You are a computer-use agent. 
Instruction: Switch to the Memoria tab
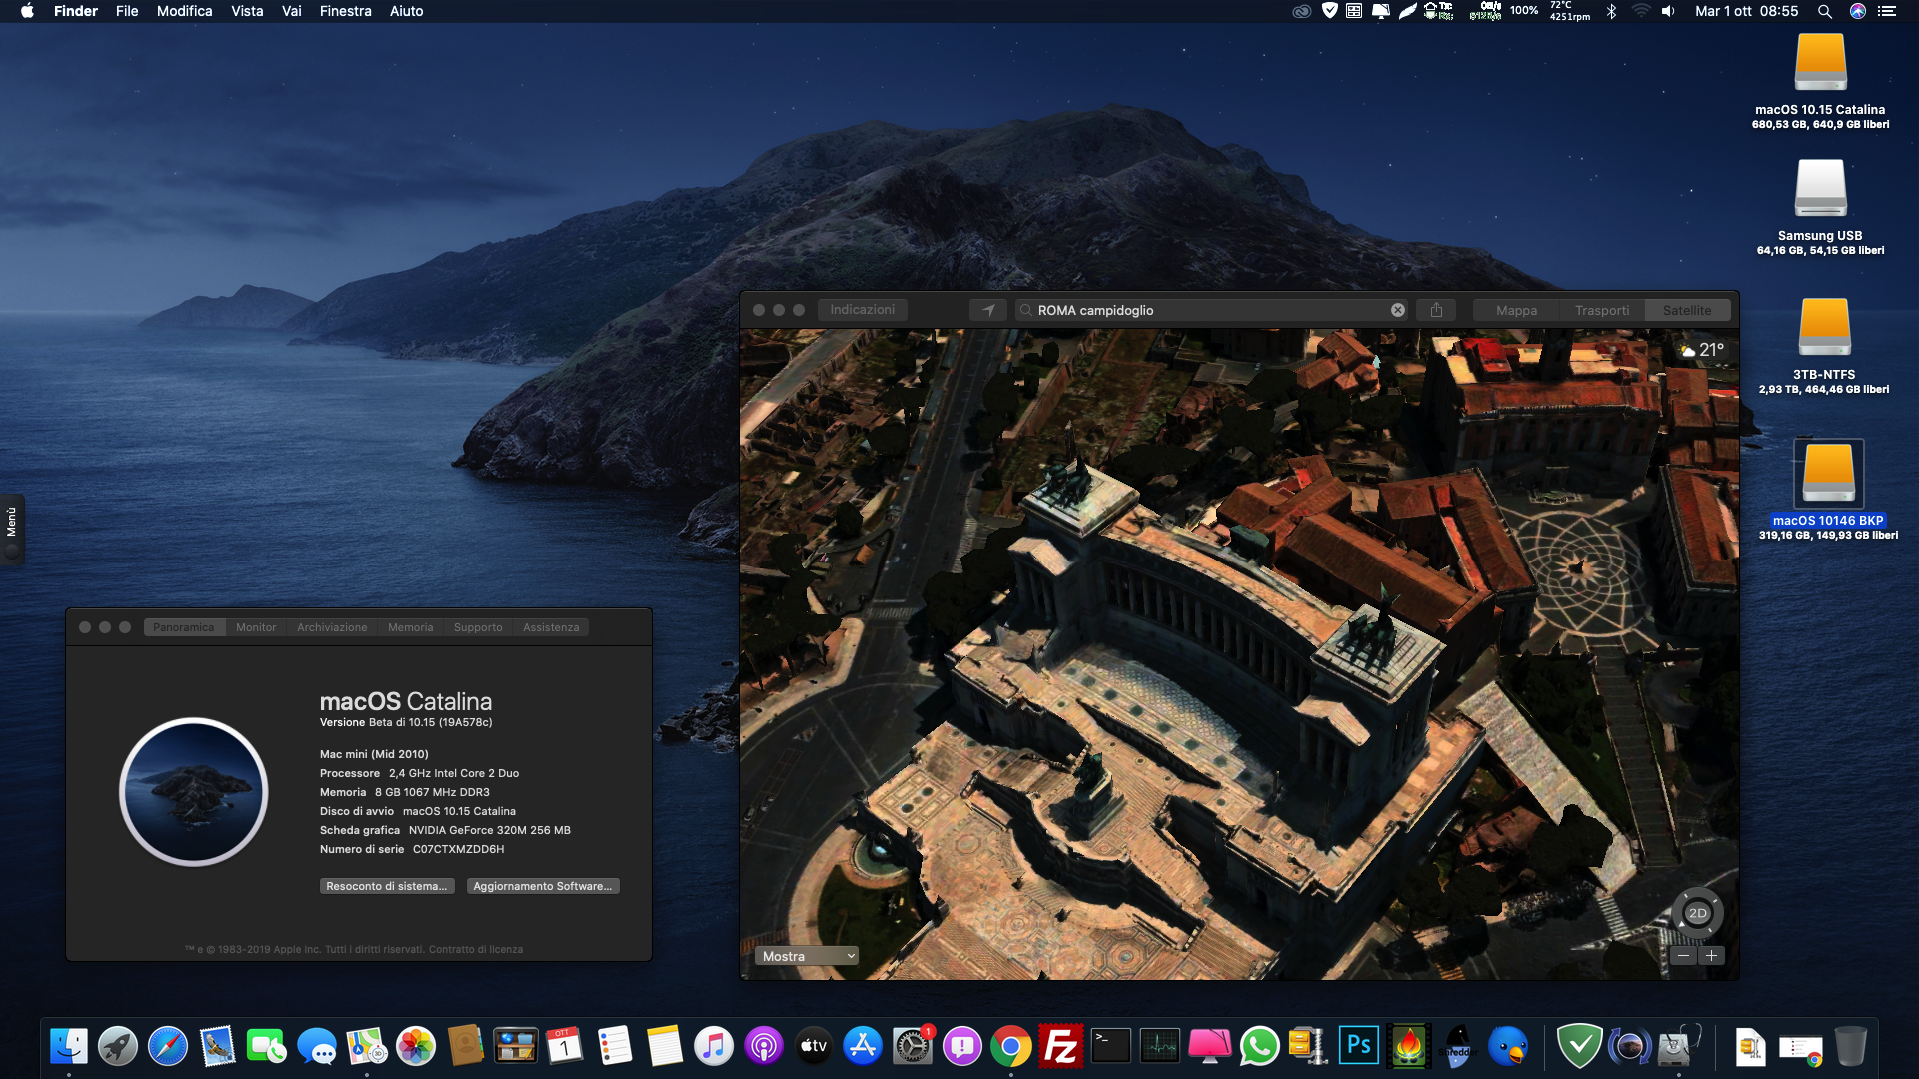pos(411,627)
